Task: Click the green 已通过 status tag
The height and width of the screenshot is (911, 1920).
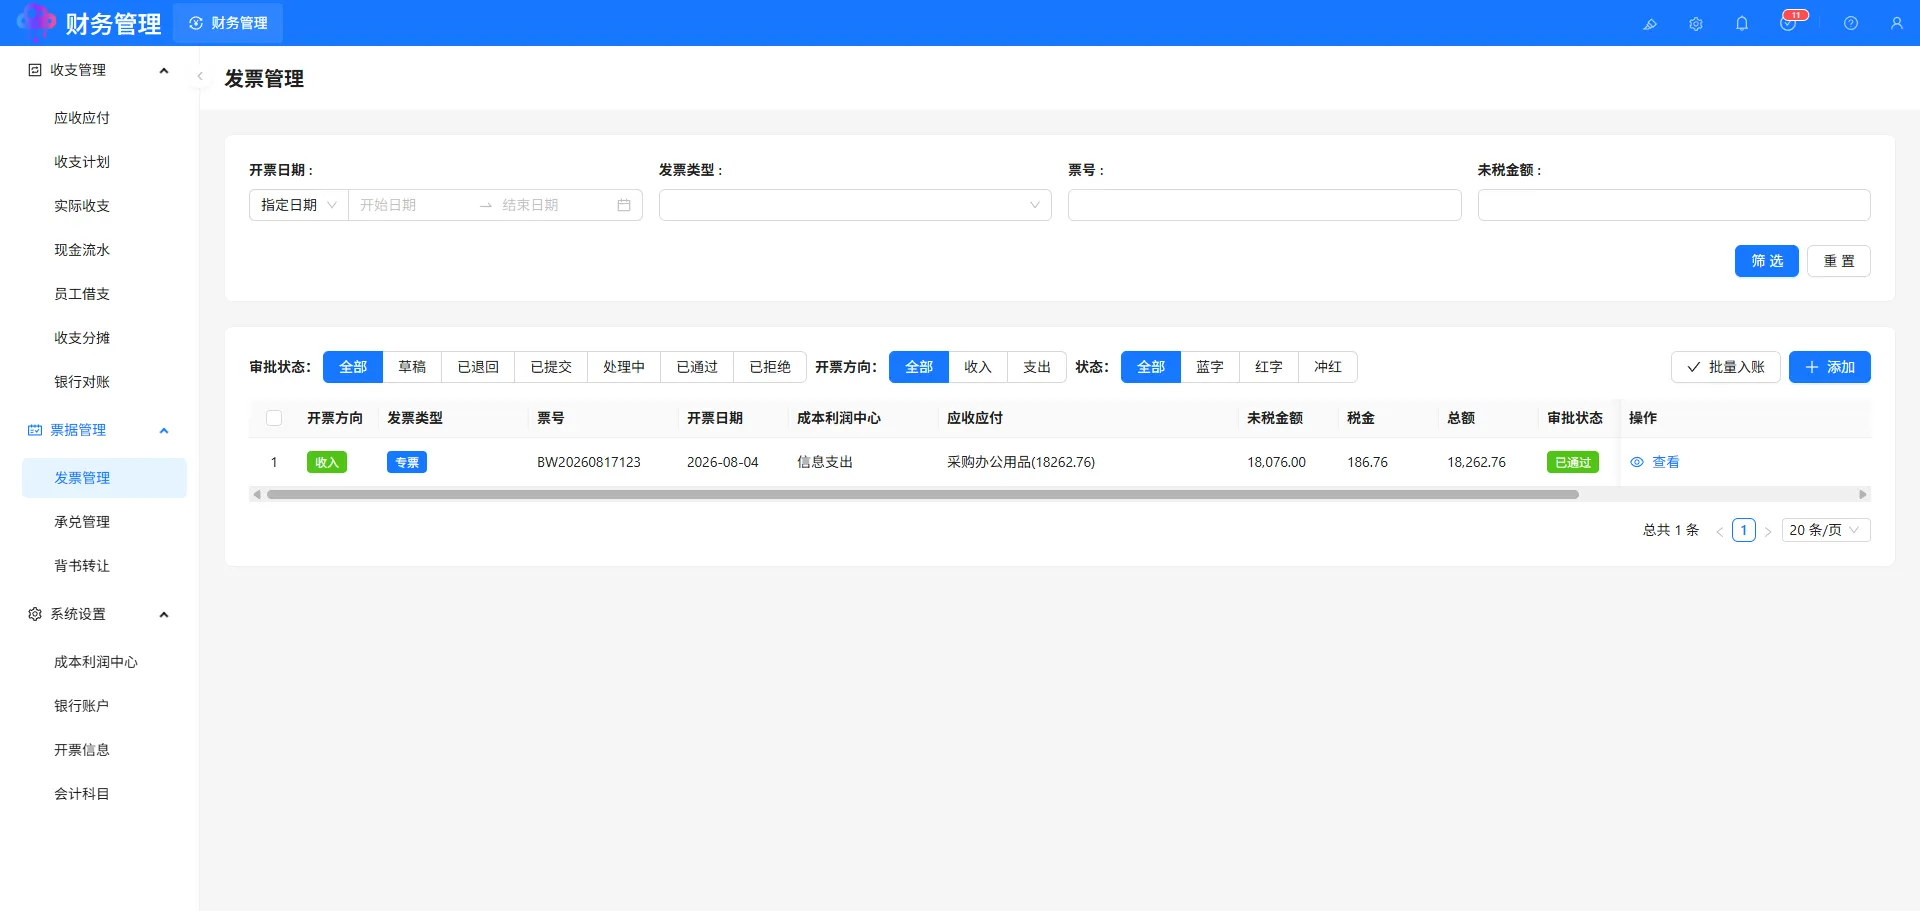Action: point(1573,462)
